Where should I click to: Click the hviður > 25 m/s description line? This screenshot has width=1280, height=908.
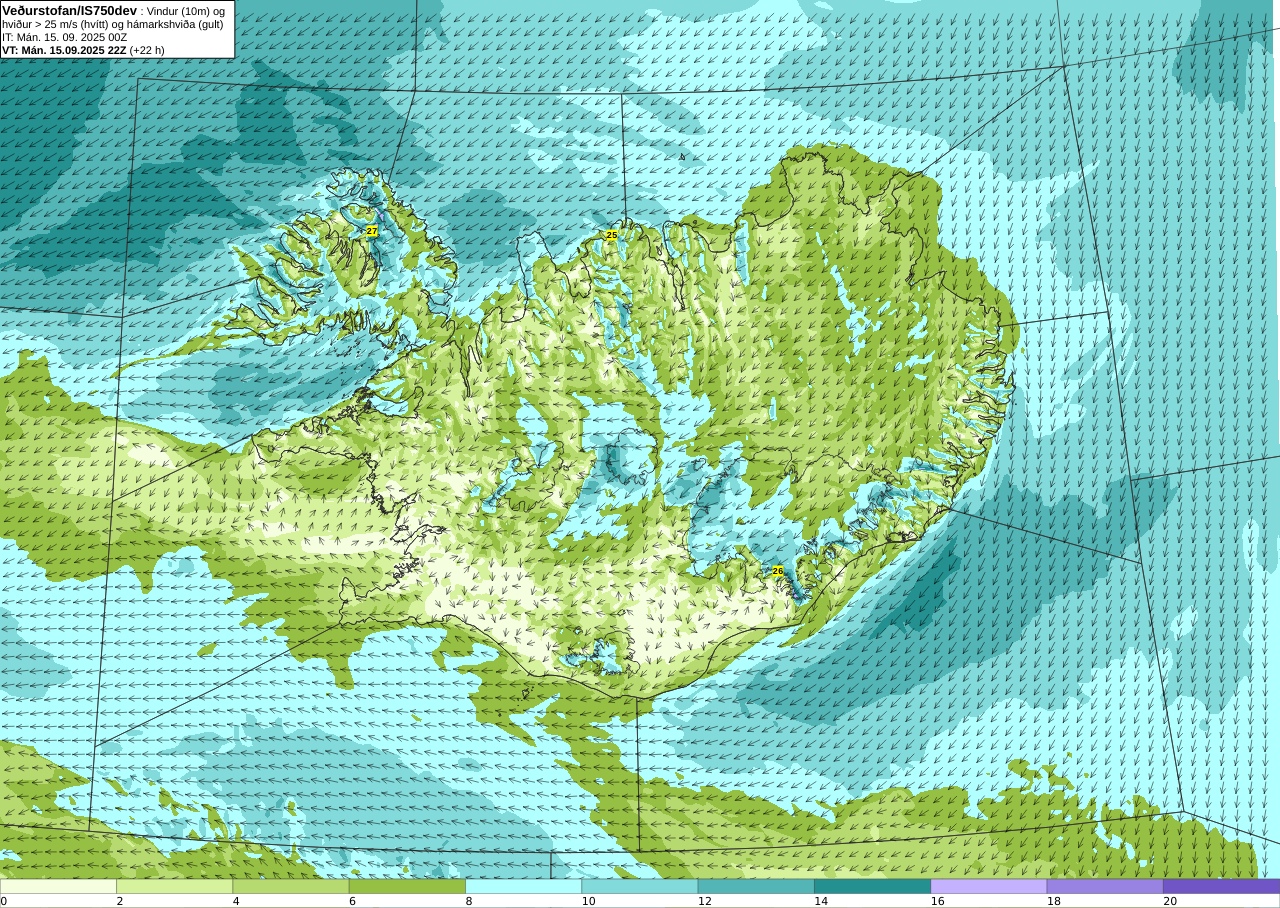point(112,24)
